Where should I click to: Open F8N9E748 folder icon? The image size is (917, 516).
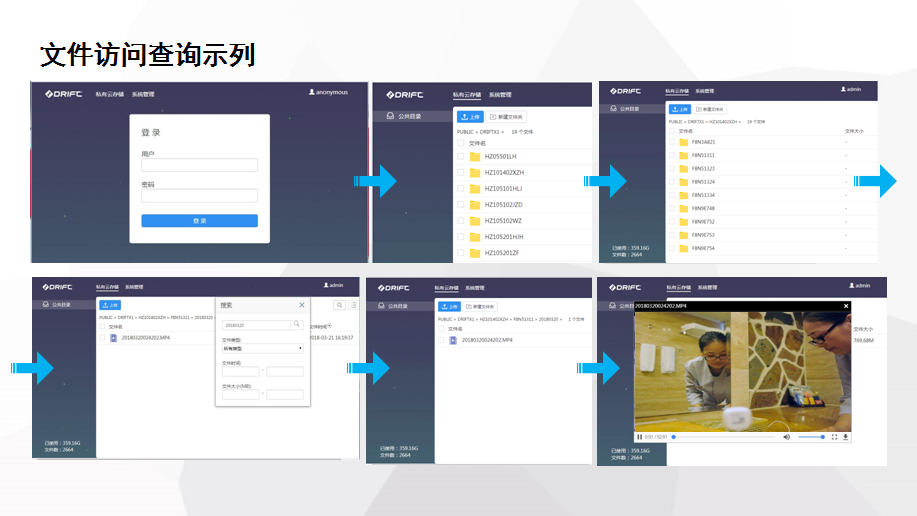683,208
